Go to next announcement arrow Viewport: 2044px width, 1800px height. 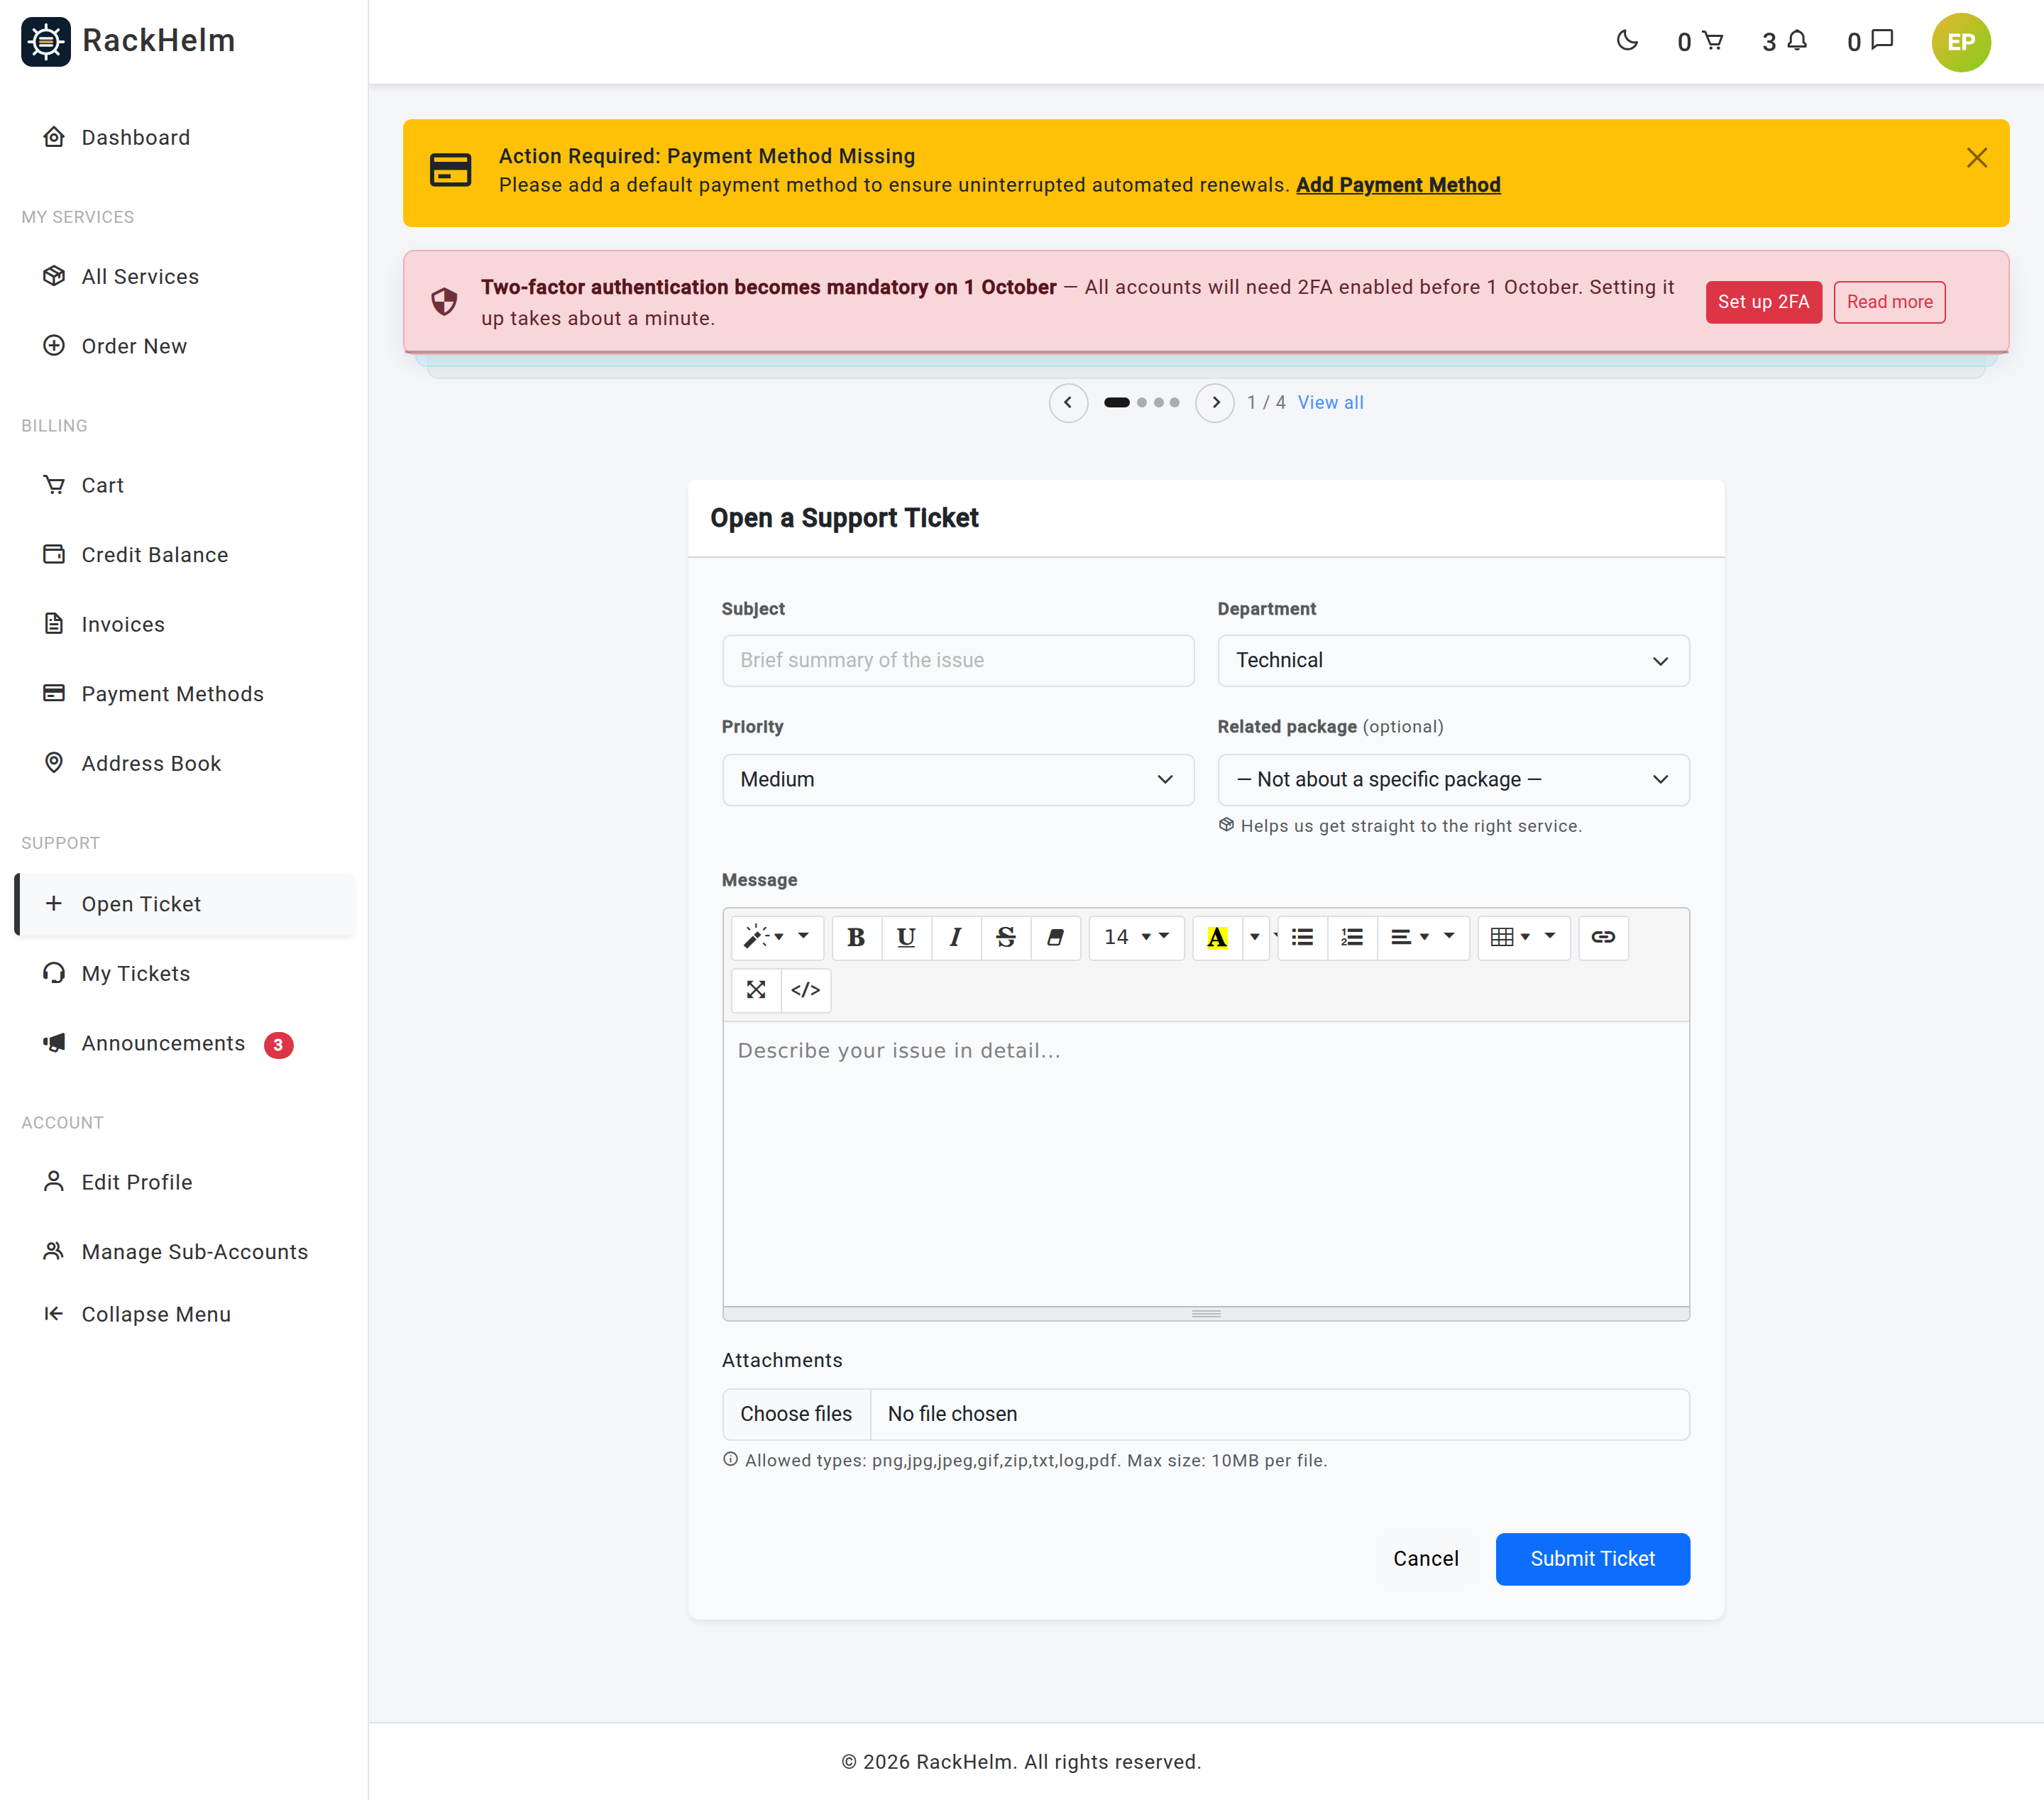(x=1215, y=403)
